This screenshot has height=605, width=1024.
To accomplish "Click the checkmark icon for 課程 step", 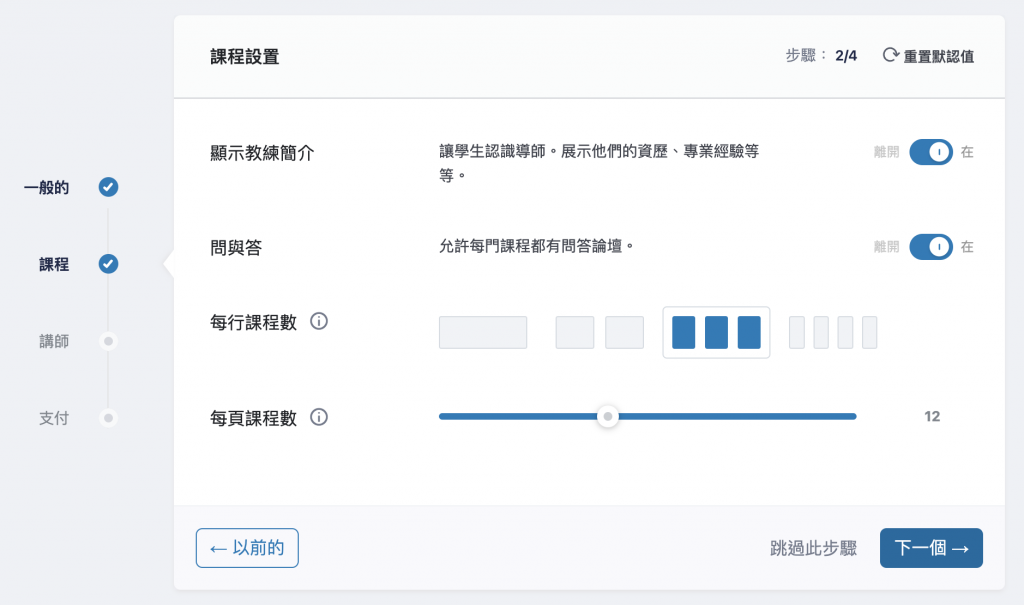I will point(108,264).
